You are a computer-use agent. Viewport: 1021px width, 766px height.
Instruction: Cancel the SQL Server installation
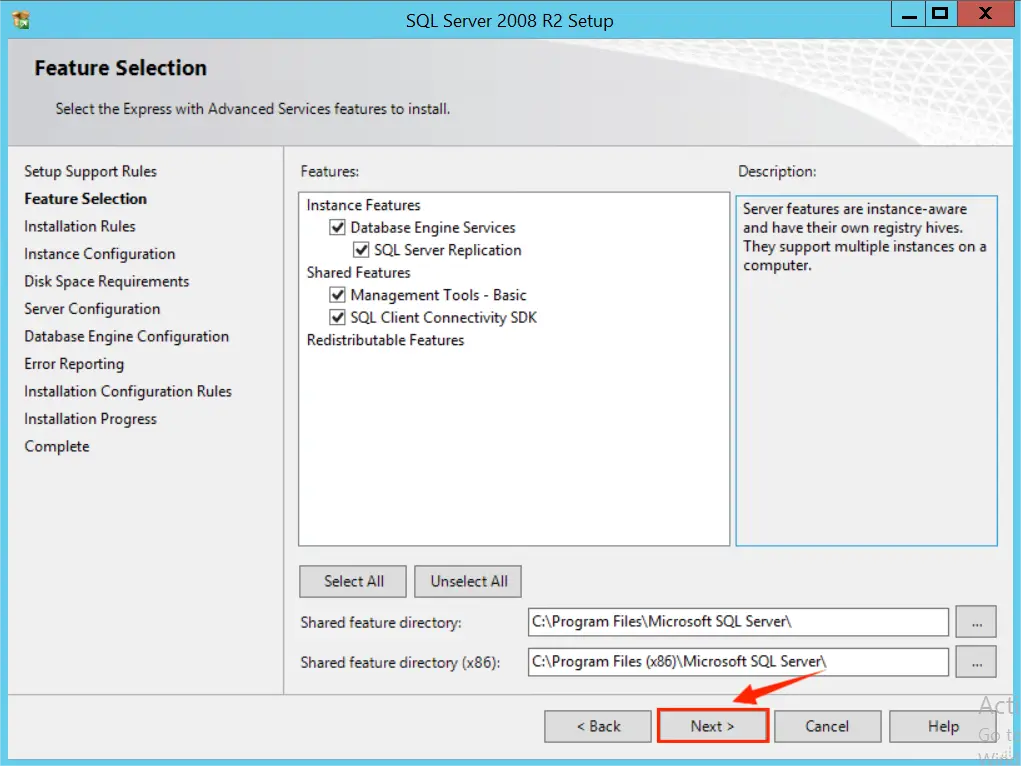827,726
